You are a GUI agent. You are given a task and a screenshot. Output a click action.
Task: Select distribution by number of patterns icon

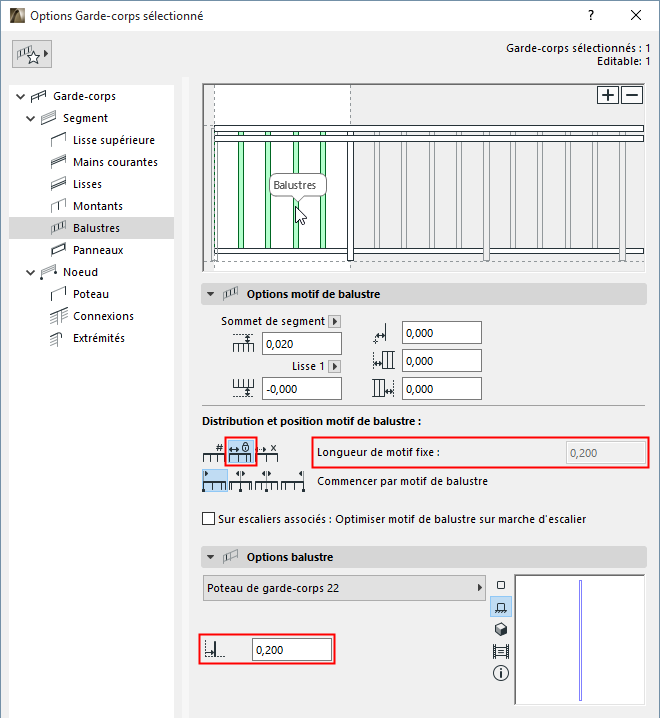[x=213, y=452]
